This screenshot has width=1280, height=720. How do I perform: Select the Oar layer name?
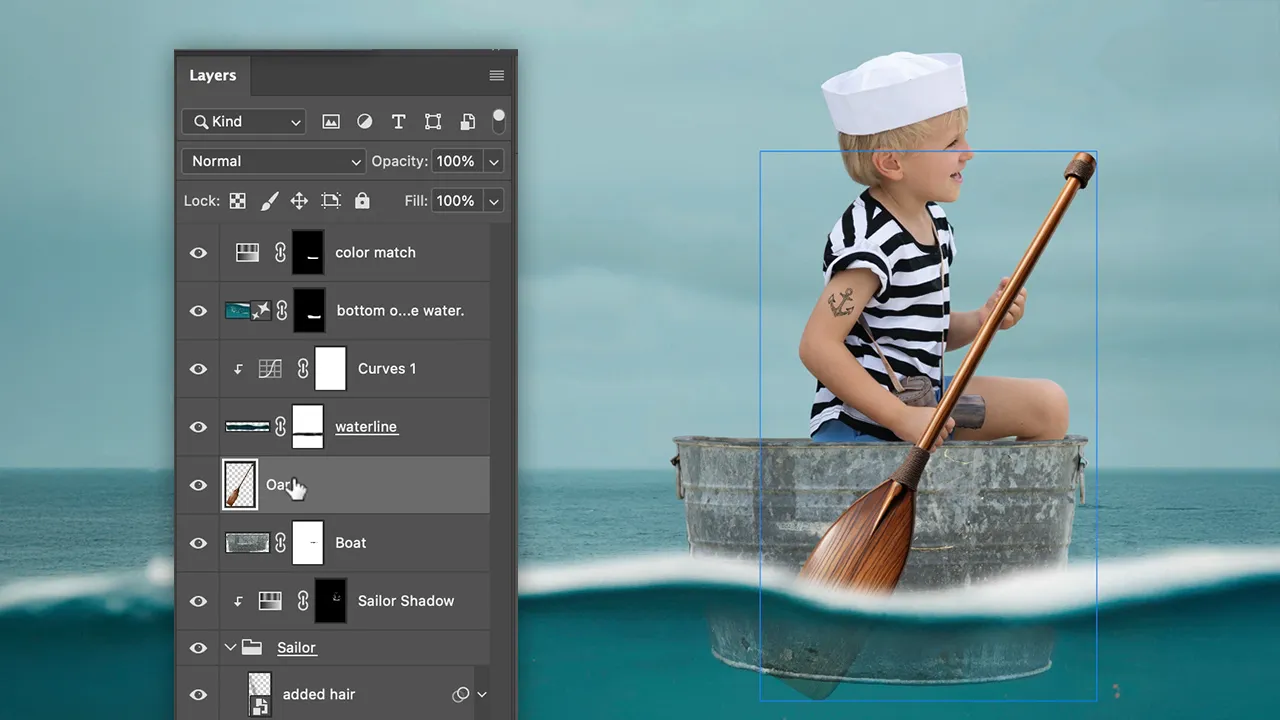pyautogui.click(x=277, y=485)
